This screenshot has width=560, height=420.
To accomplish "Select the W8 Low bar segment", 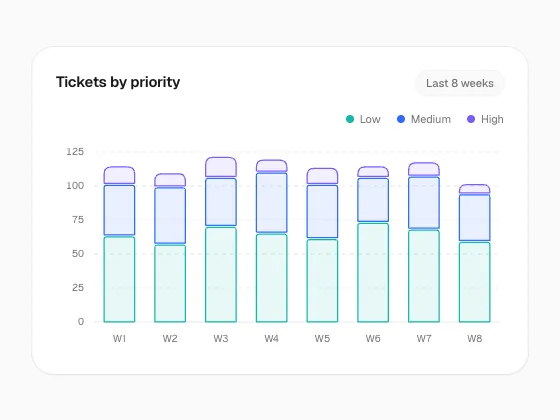I will point(475,282).
